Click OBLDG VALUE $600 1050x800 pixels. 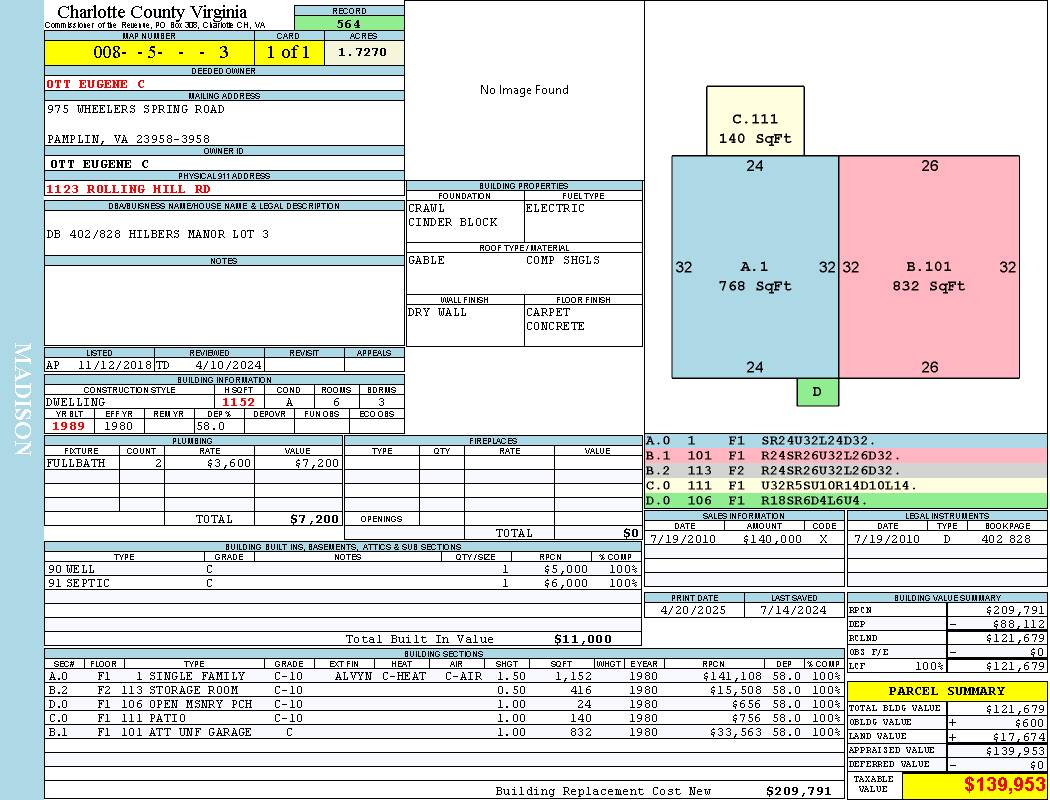pyautogui.click(x=1029, y=723)
